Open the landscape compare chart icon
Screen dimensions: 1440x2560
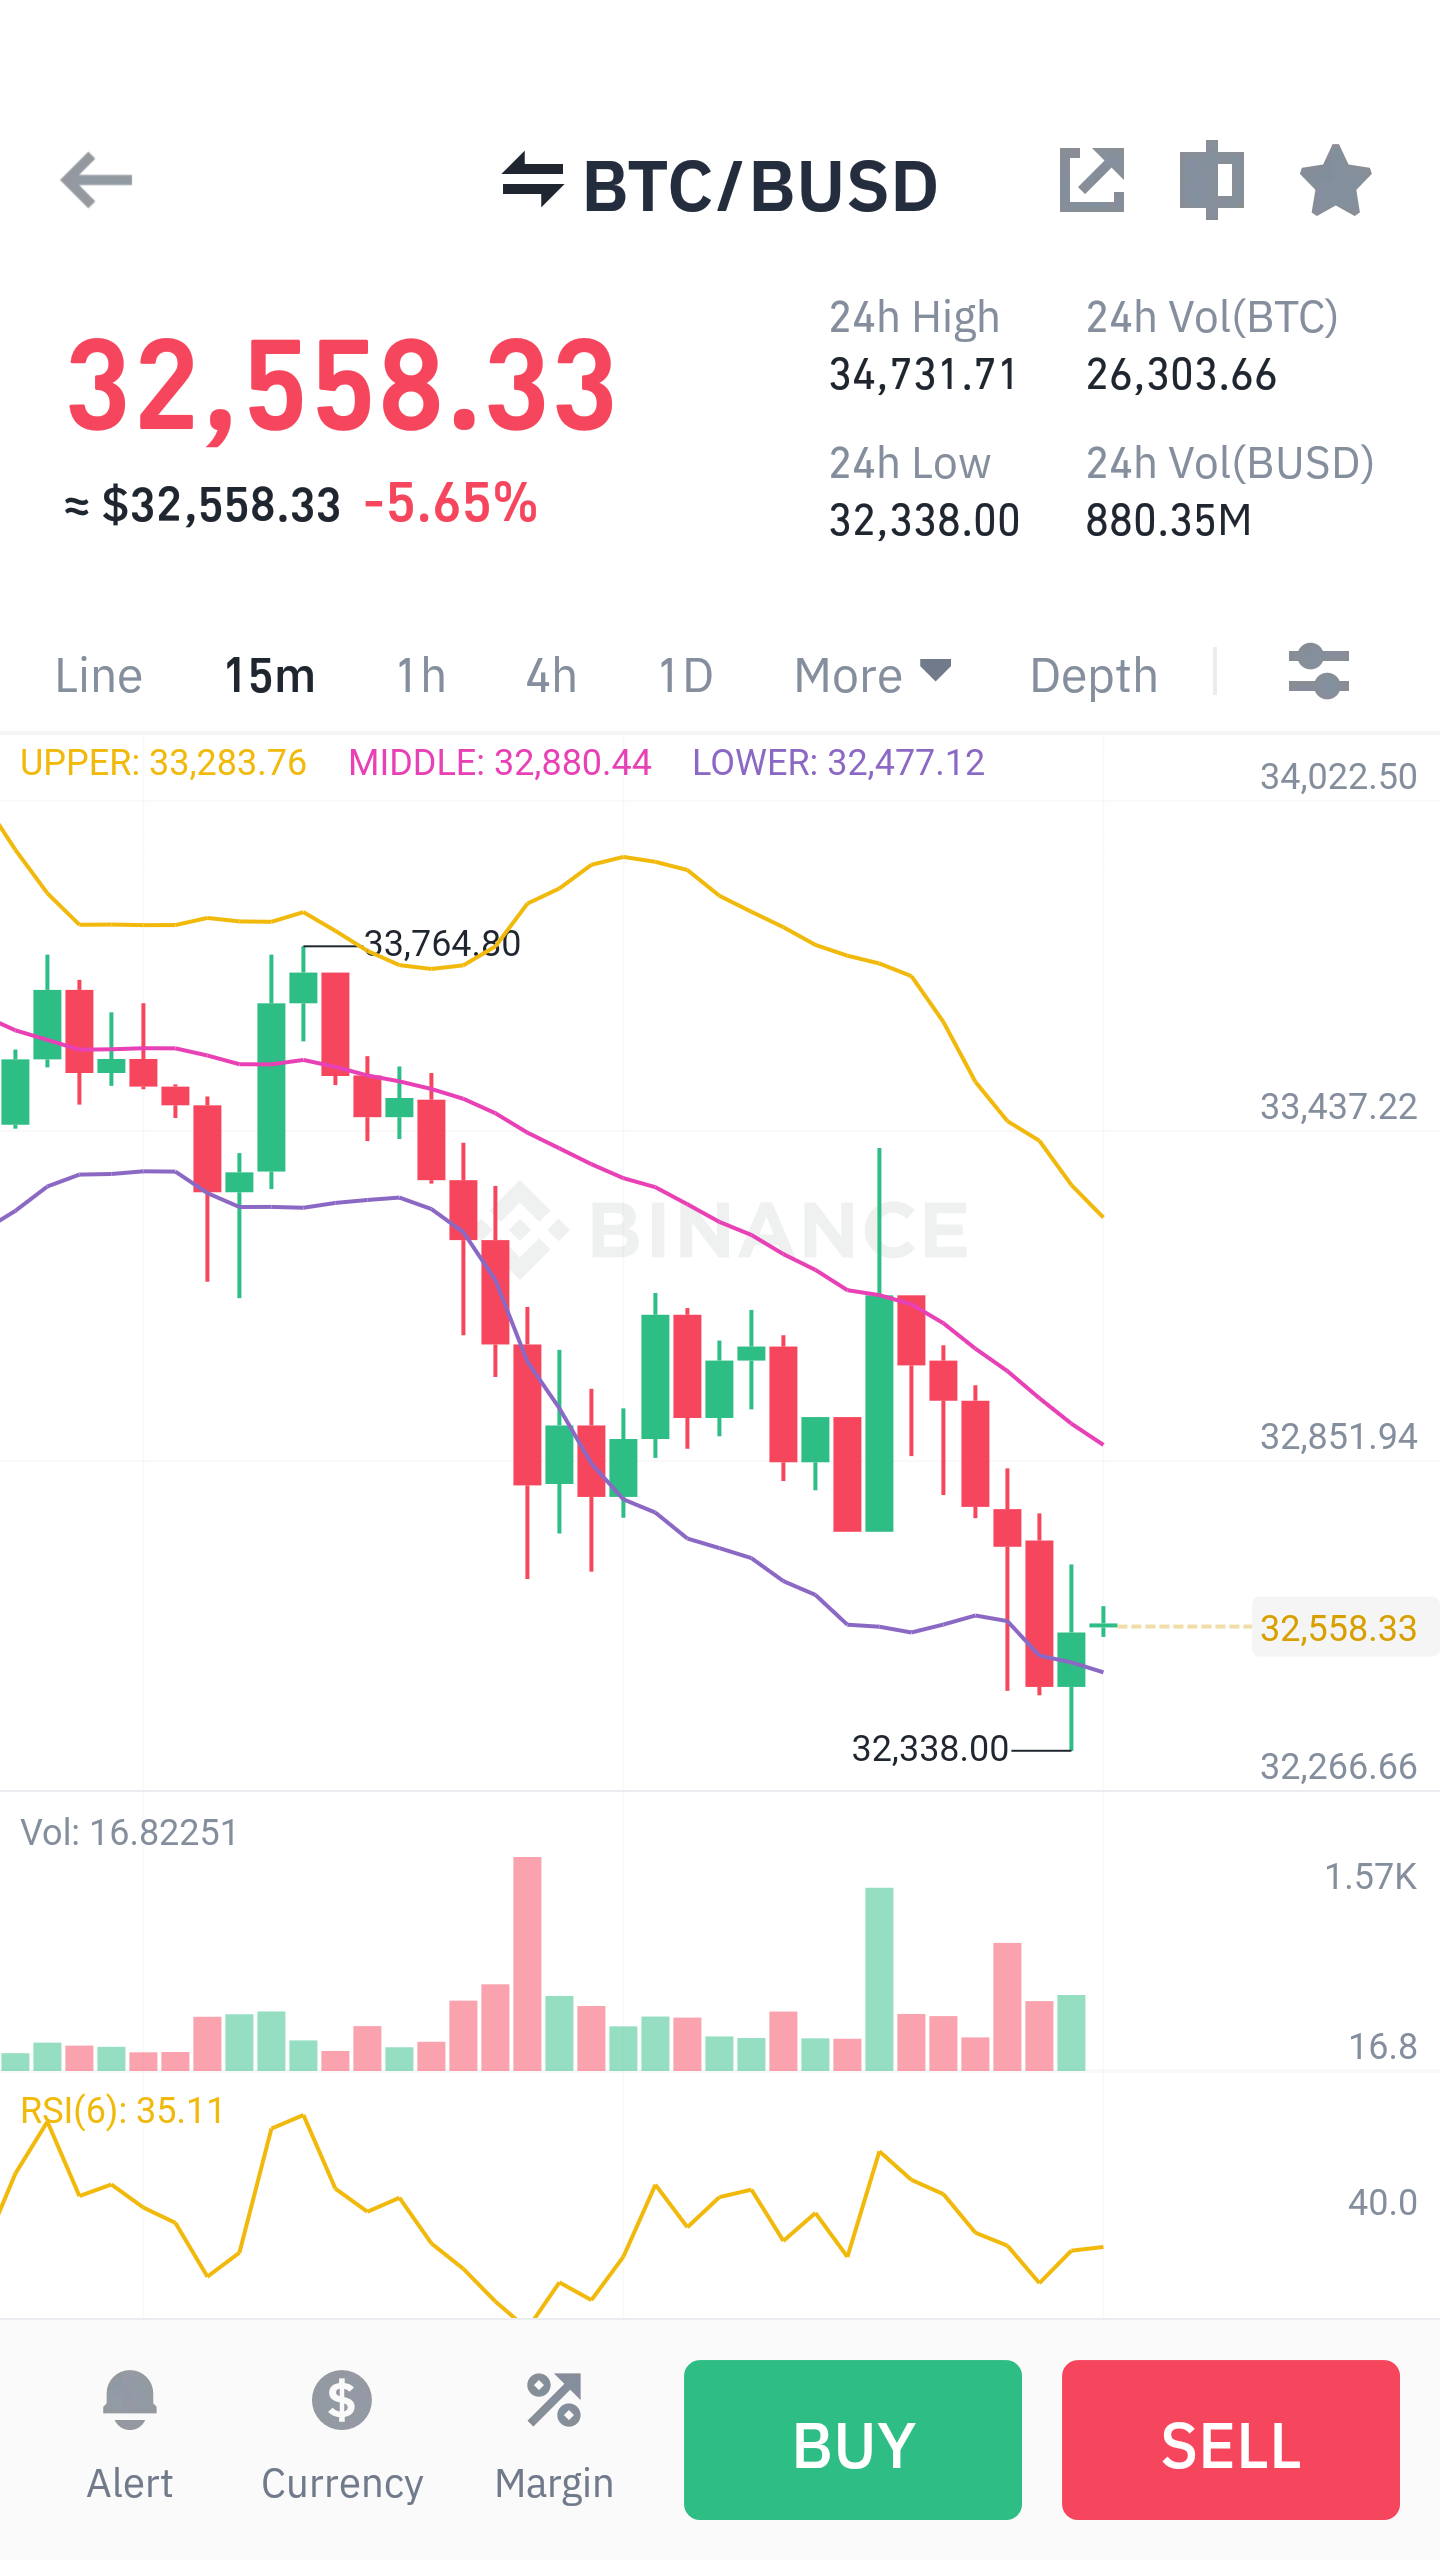pos(1211,180)
